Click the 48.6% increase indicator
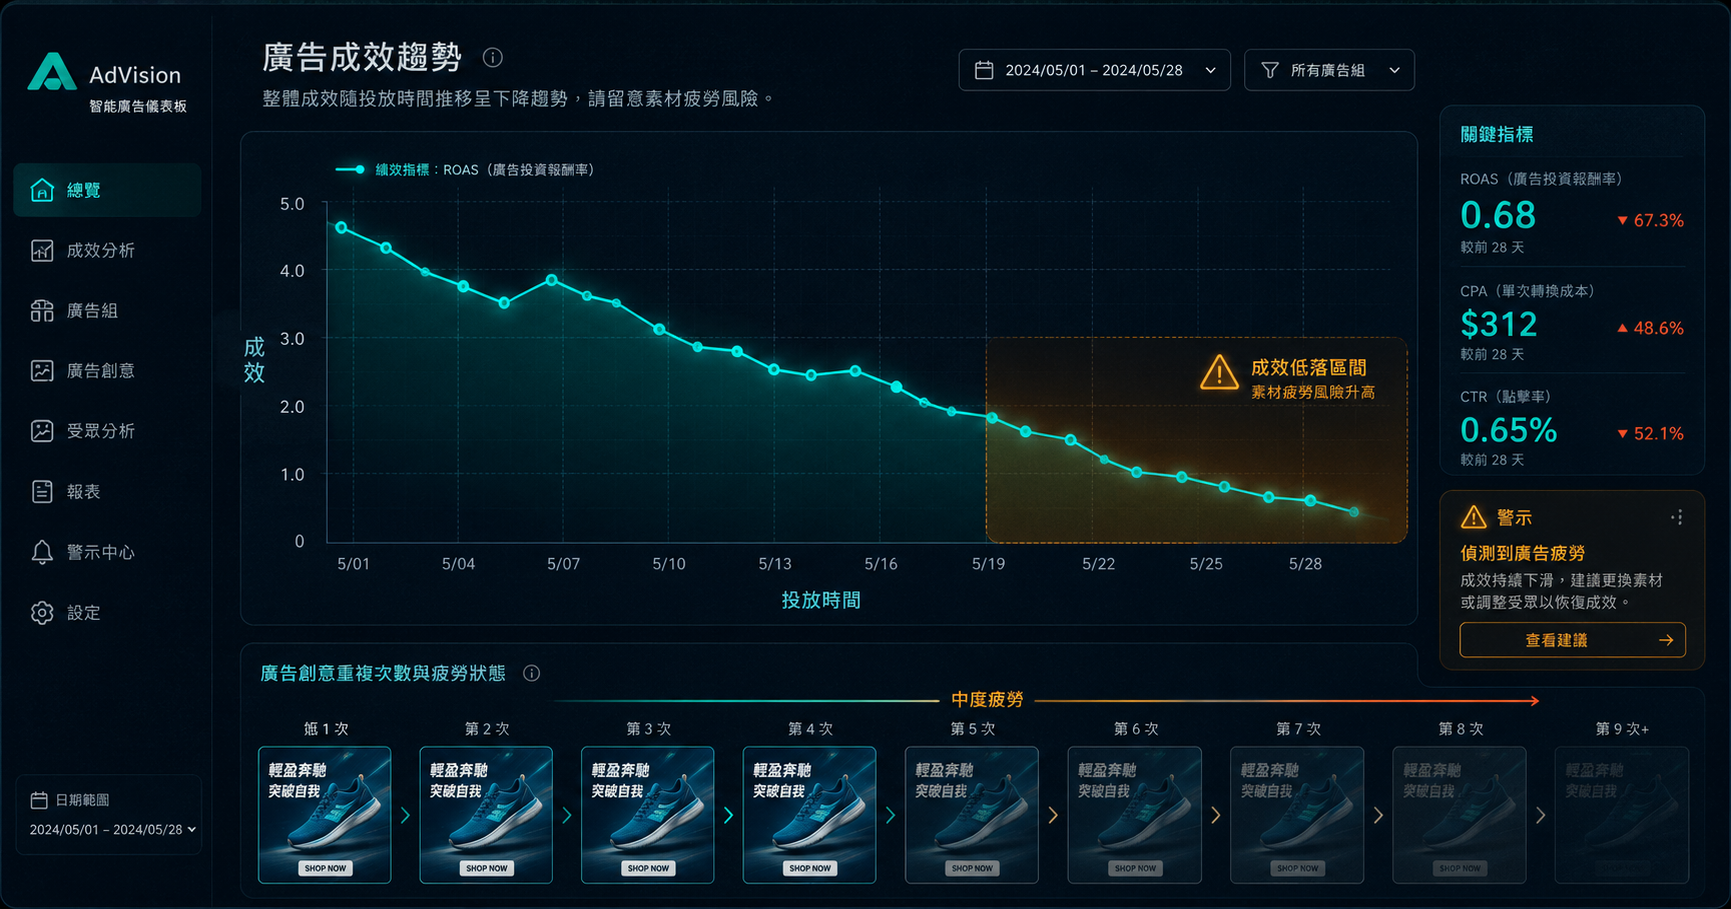This screenshot has height=909, width=1731. click(1650, 328)
